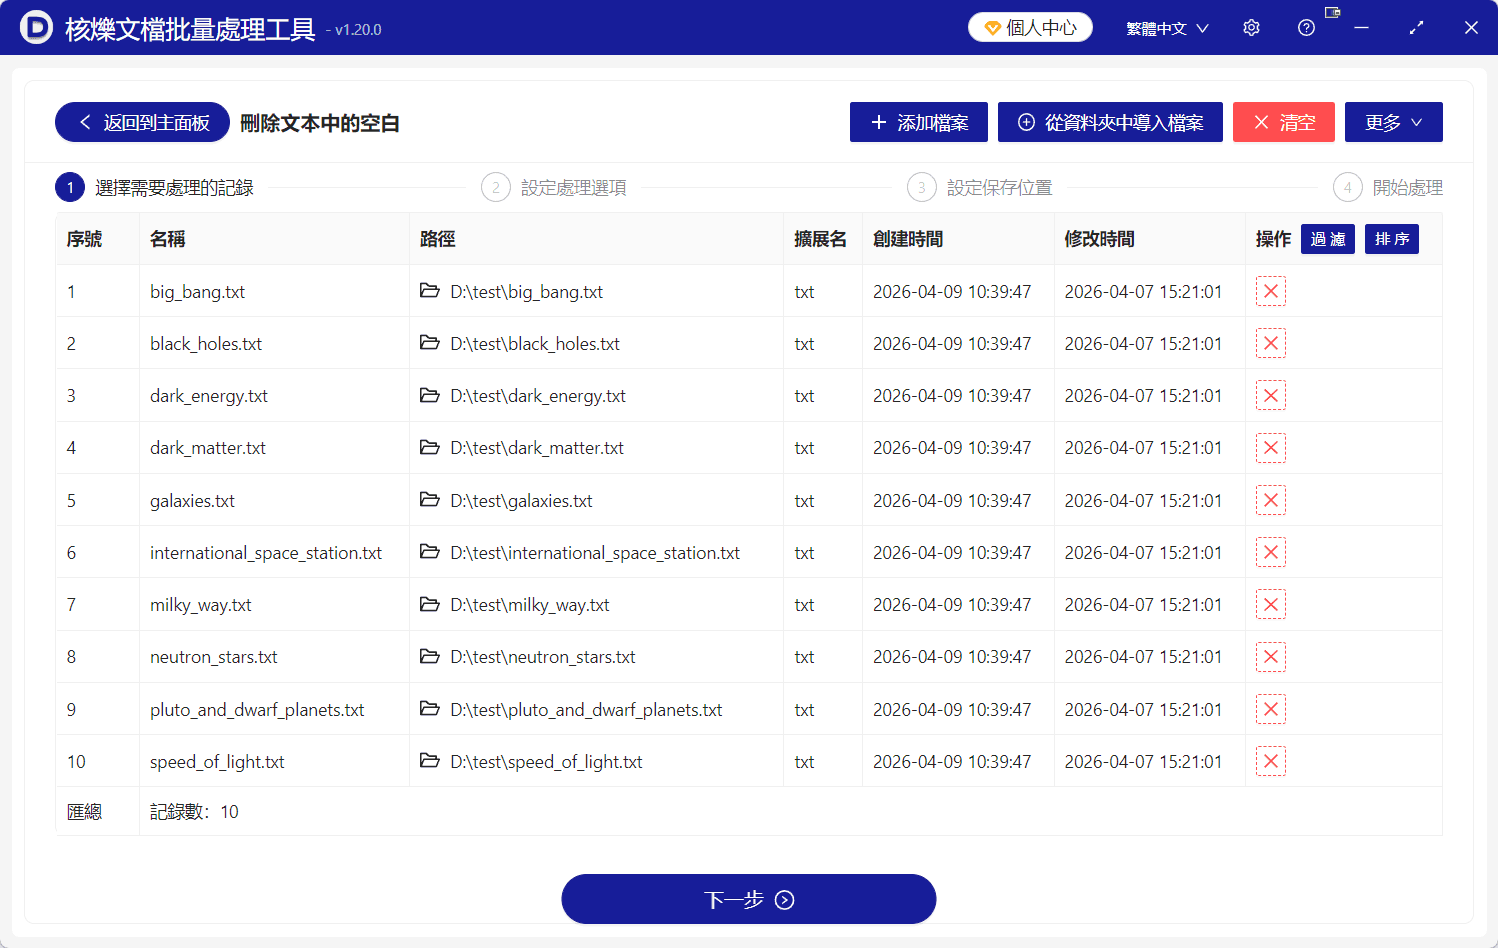
Task: Open the 繁體中文 language dropdown
Action: [x=1166, y=27]
